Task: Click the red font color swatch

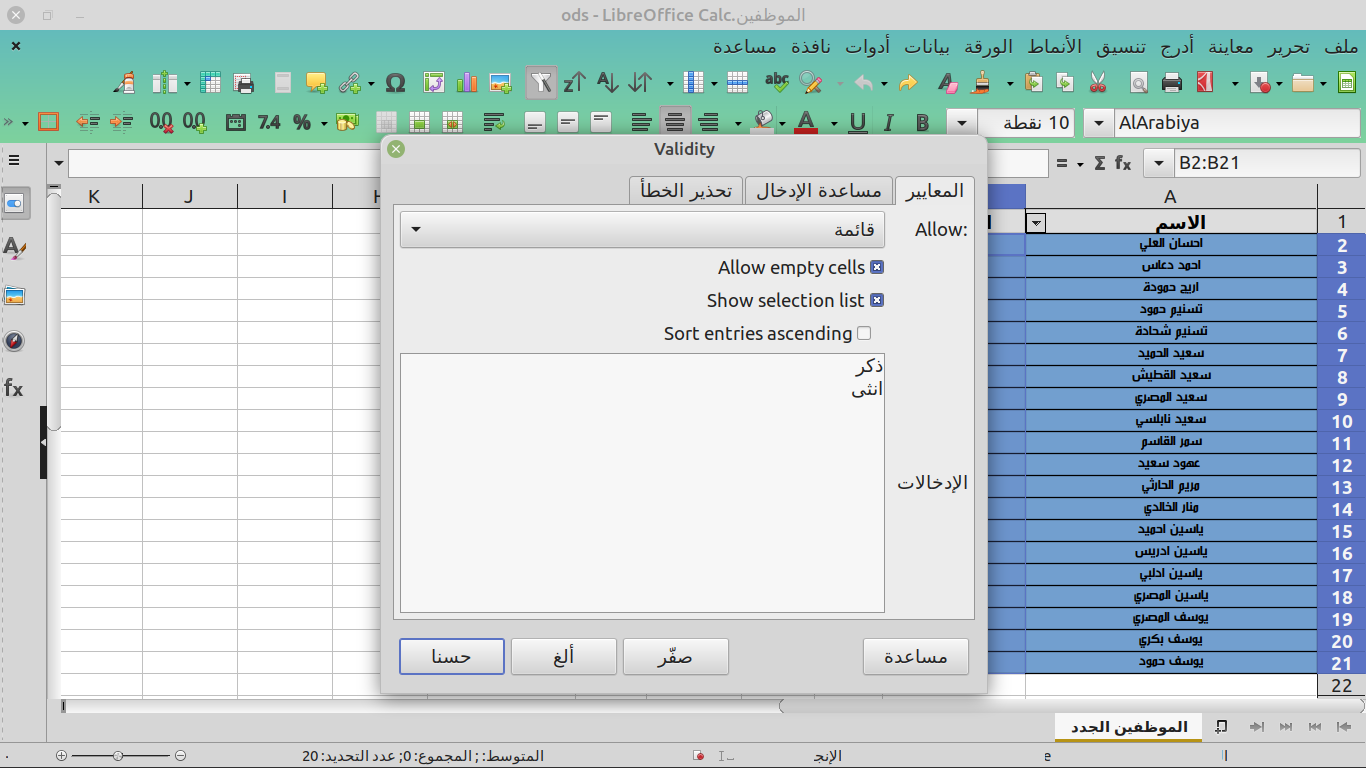Action: (x=806, y=123)
